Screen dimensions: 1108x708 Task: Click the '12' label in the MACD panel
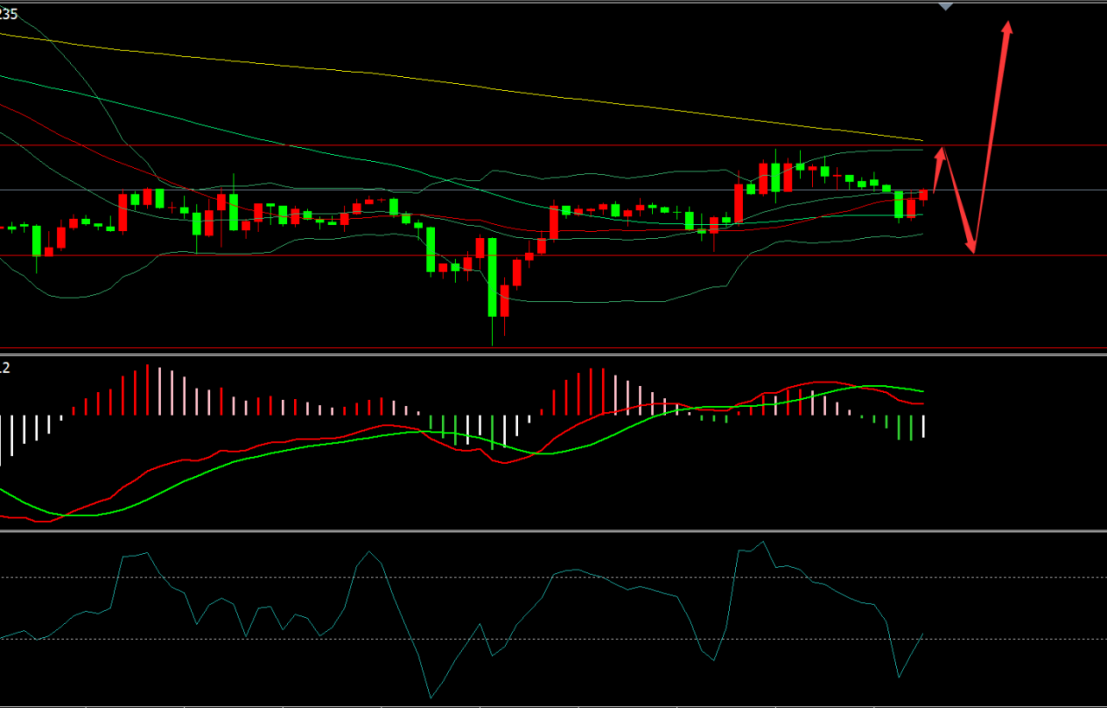click(x=4, y=367)
